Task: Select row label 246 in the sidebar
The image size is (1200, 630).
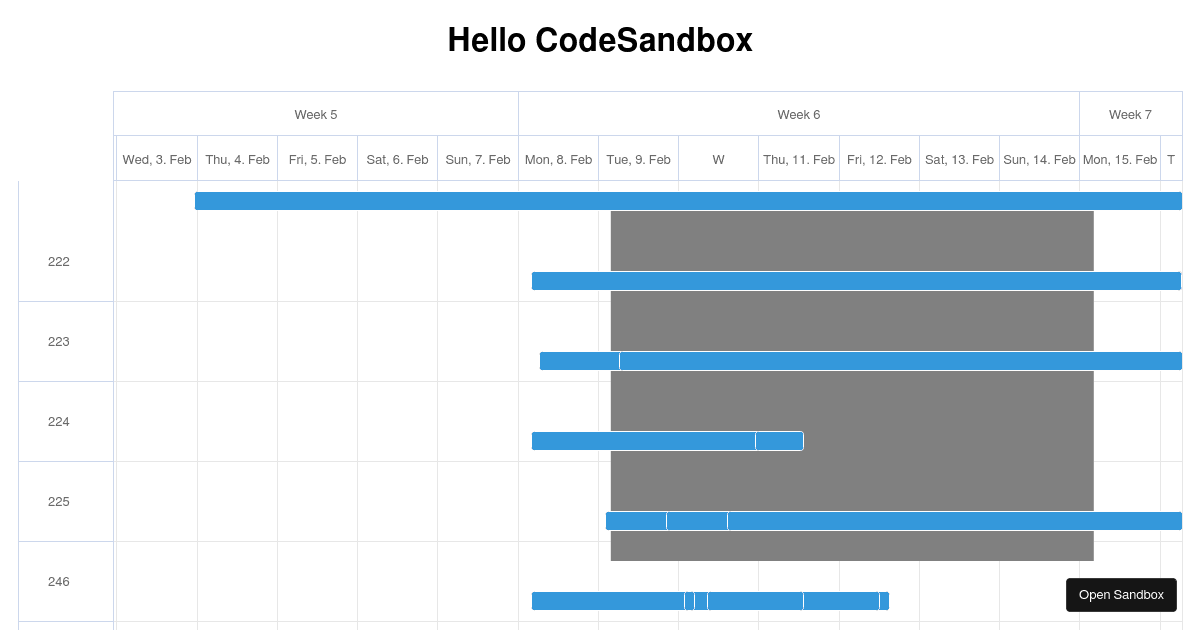Action: coord(59,581)
